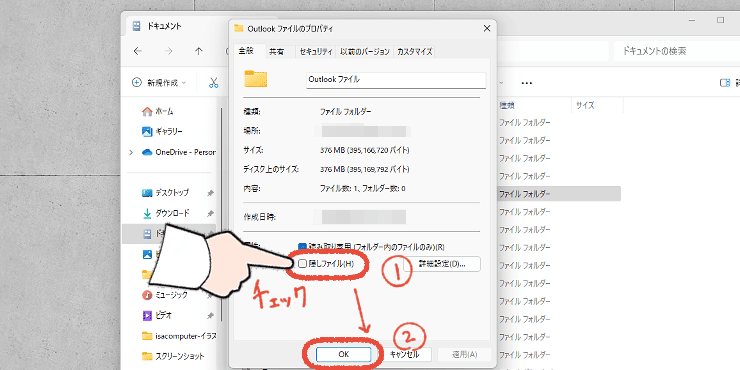Screen dimensions: 740x370
Task: Close the Outlook ファイルのプロパティ dialog
Action: coord(487,28)
